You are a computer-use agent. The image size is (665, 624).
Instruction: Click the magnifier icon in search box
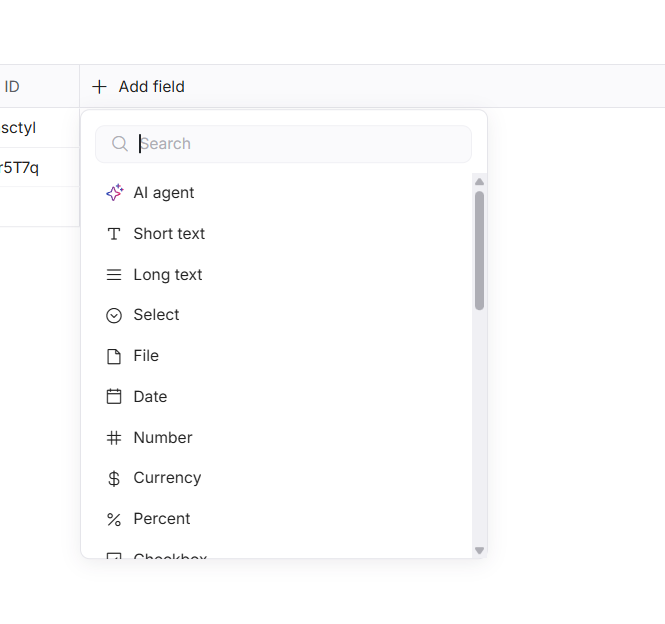tap(120, 144)
